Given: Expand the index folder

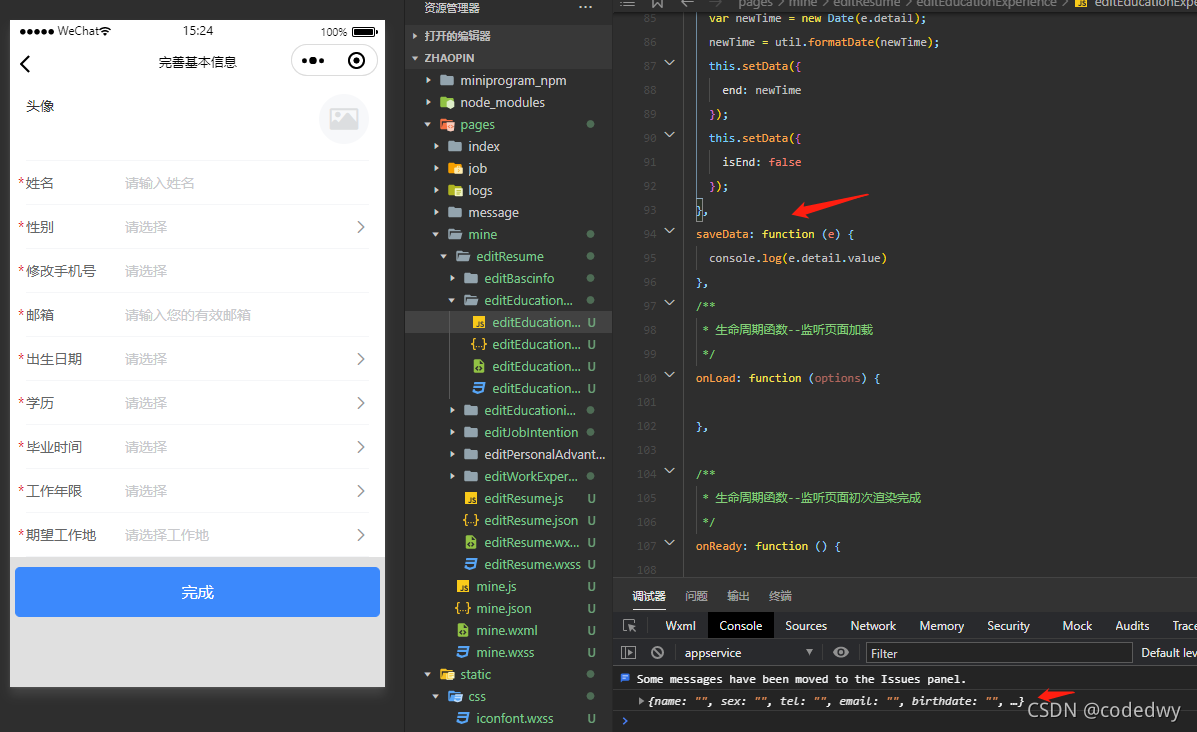Looking at the screenshot, I should pyautogui.click(x=508, y=147).
